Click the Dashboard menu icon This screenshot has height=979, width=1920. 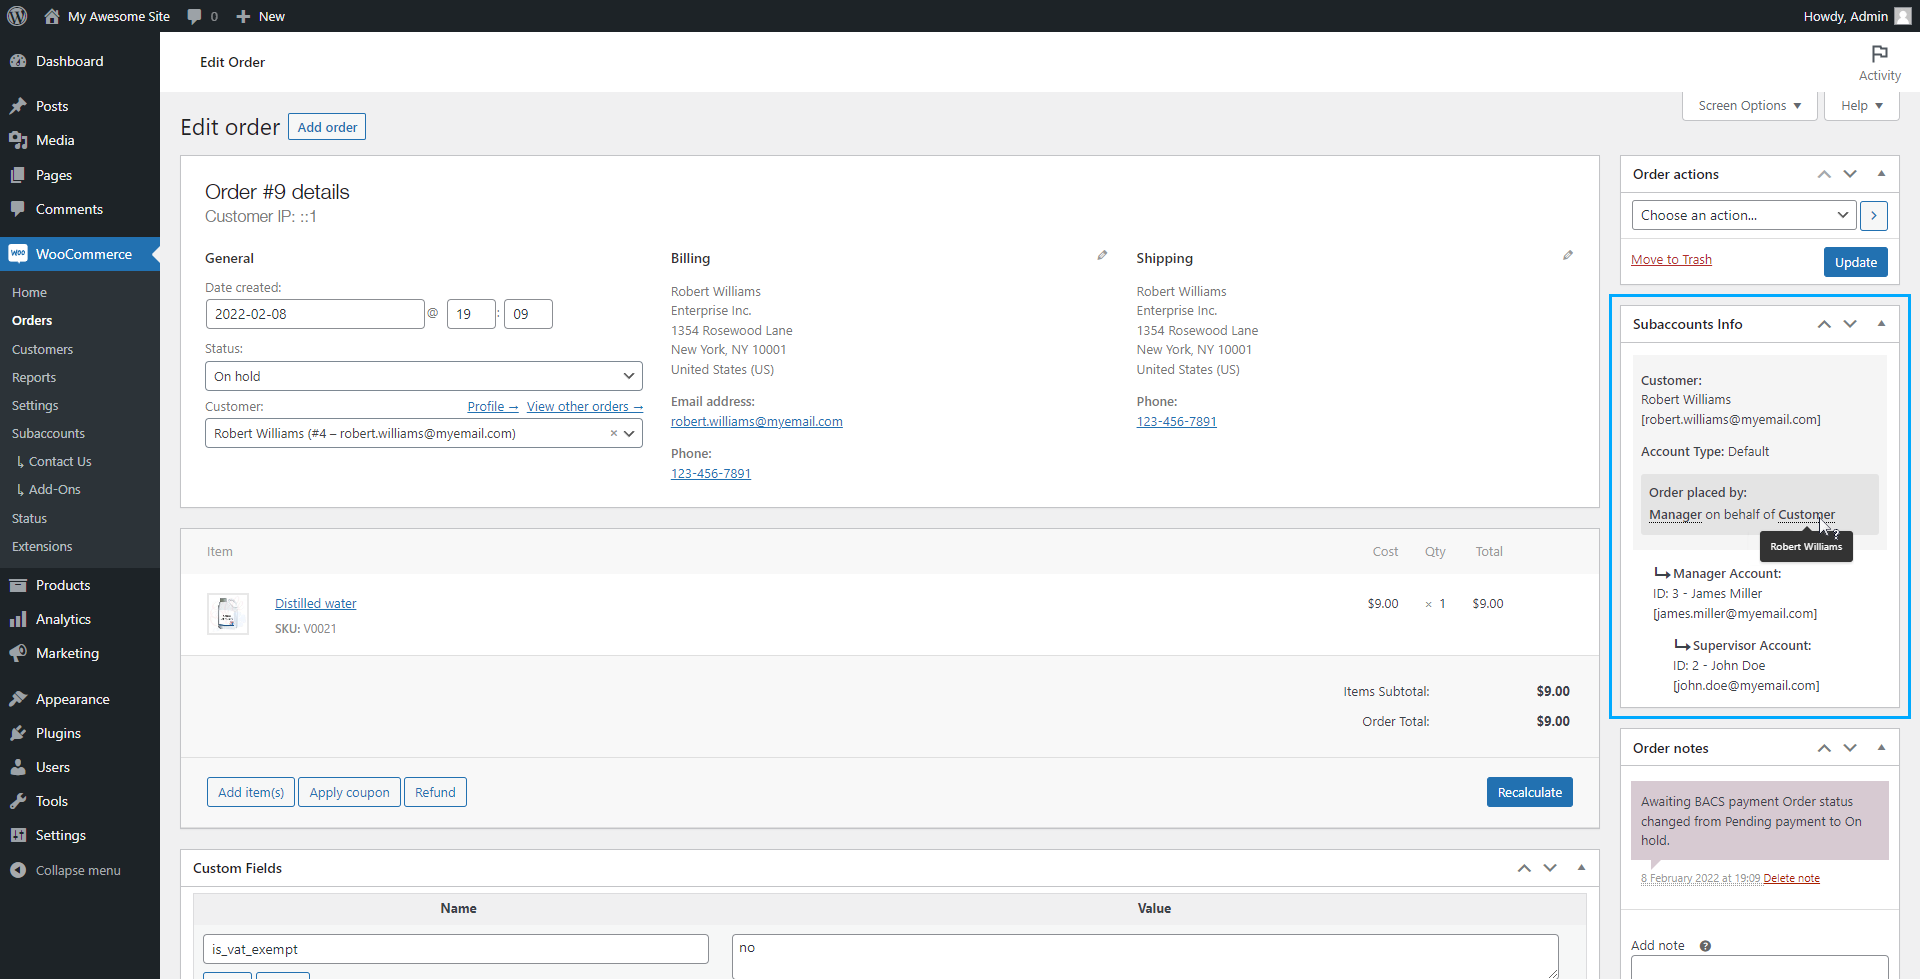pos(18,61)
